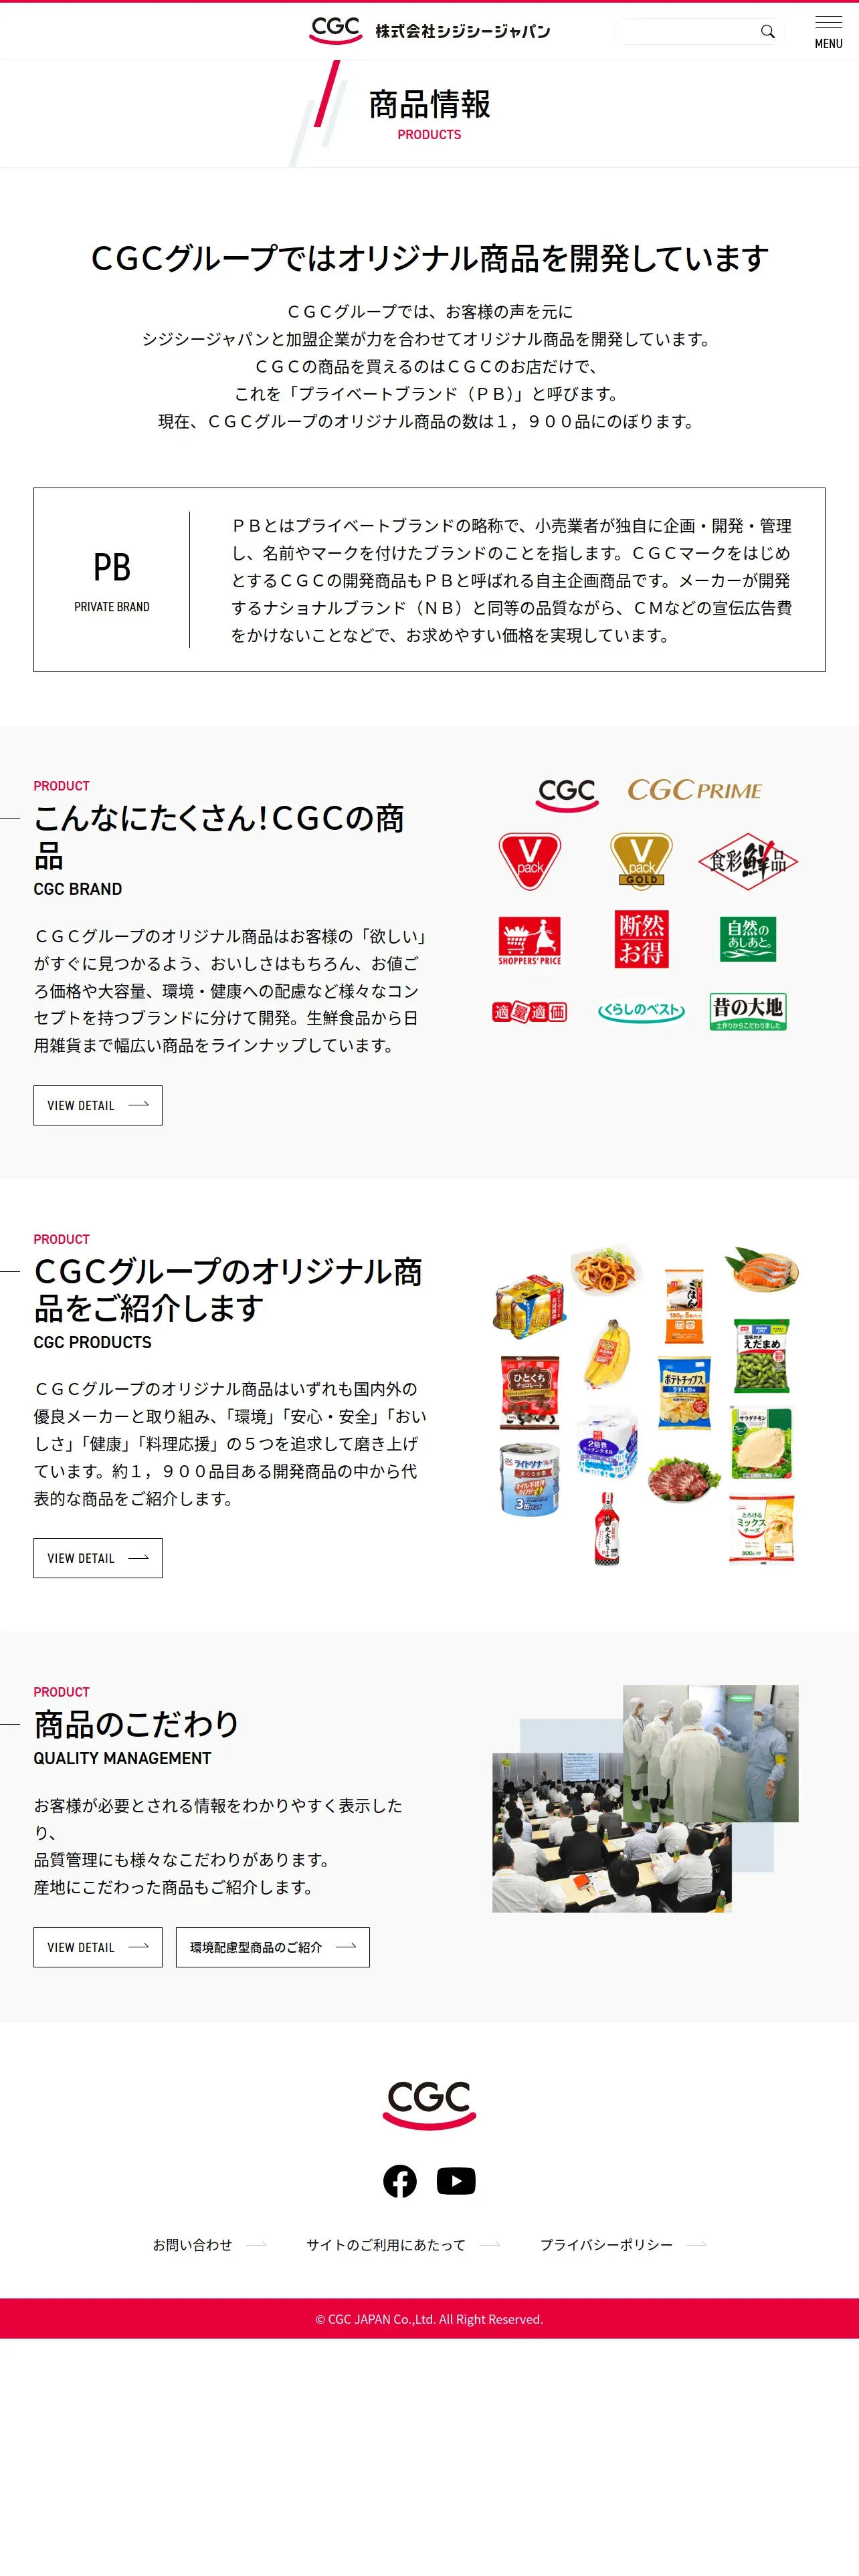This screenshot has width=859, height=2576.
Task: Click the search magnifier icon
Action: click(767, 31)
